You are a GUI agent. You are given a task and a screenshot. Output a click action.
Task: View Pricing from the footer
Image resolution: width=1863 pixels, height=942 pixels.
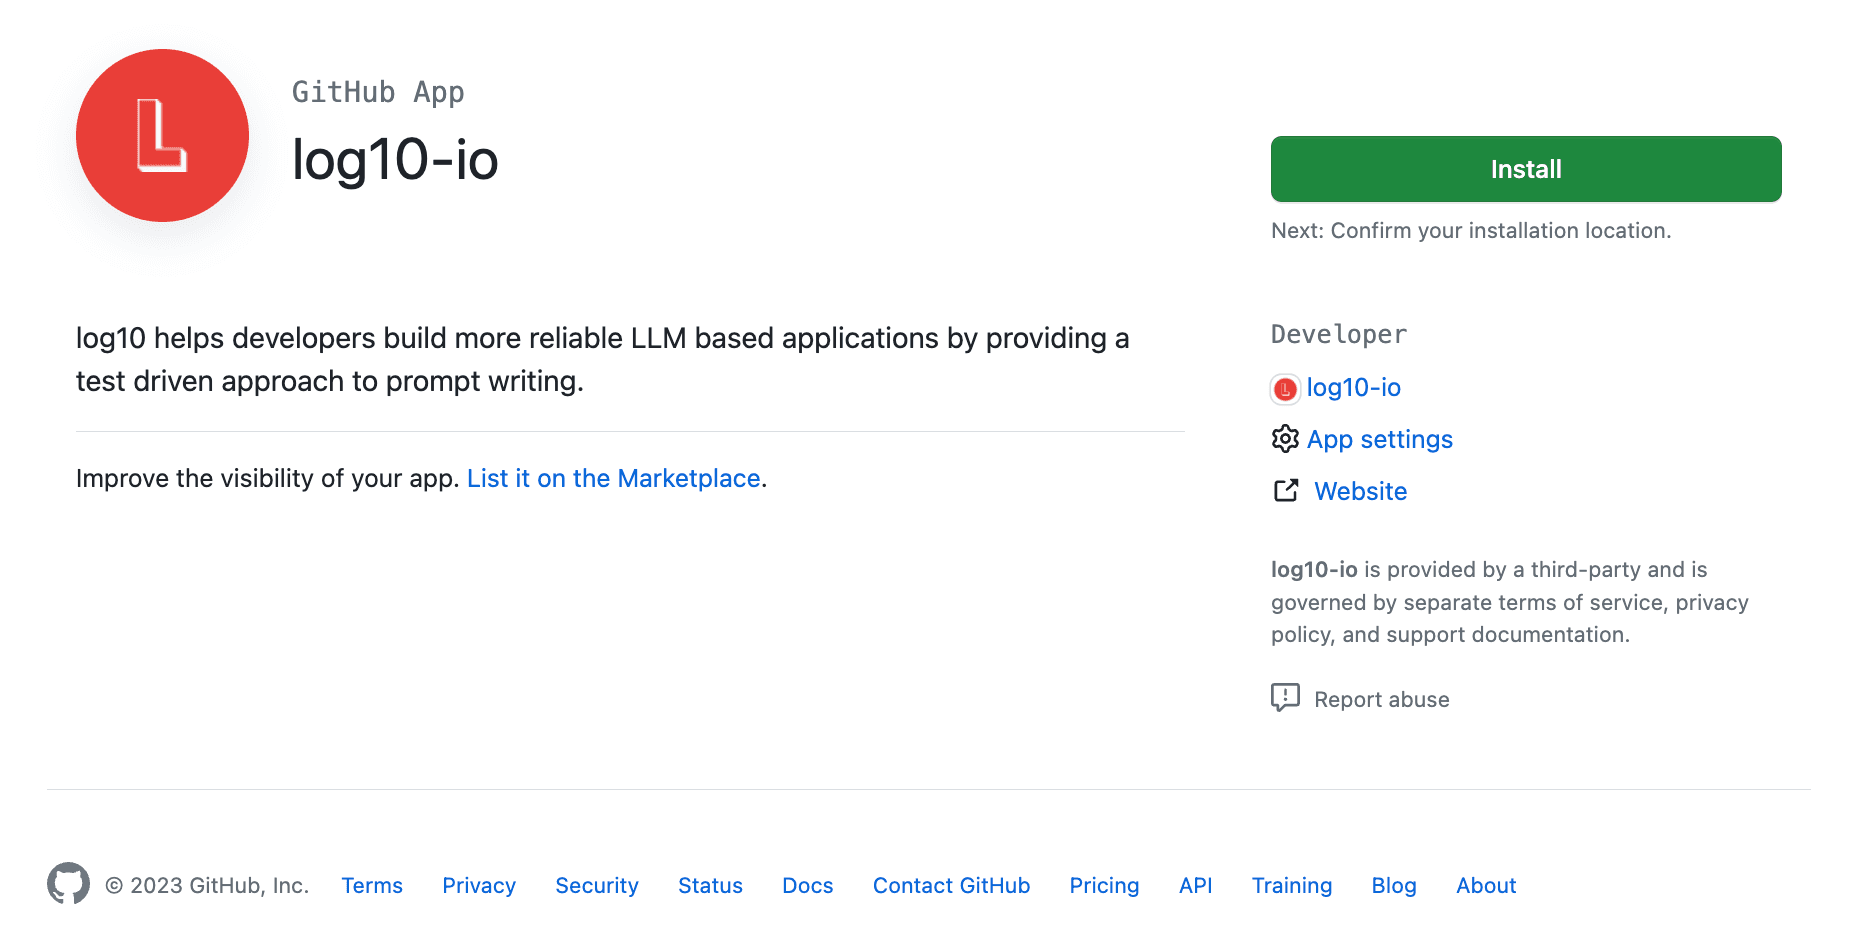pyautogui.click(x=1104, y=886)
